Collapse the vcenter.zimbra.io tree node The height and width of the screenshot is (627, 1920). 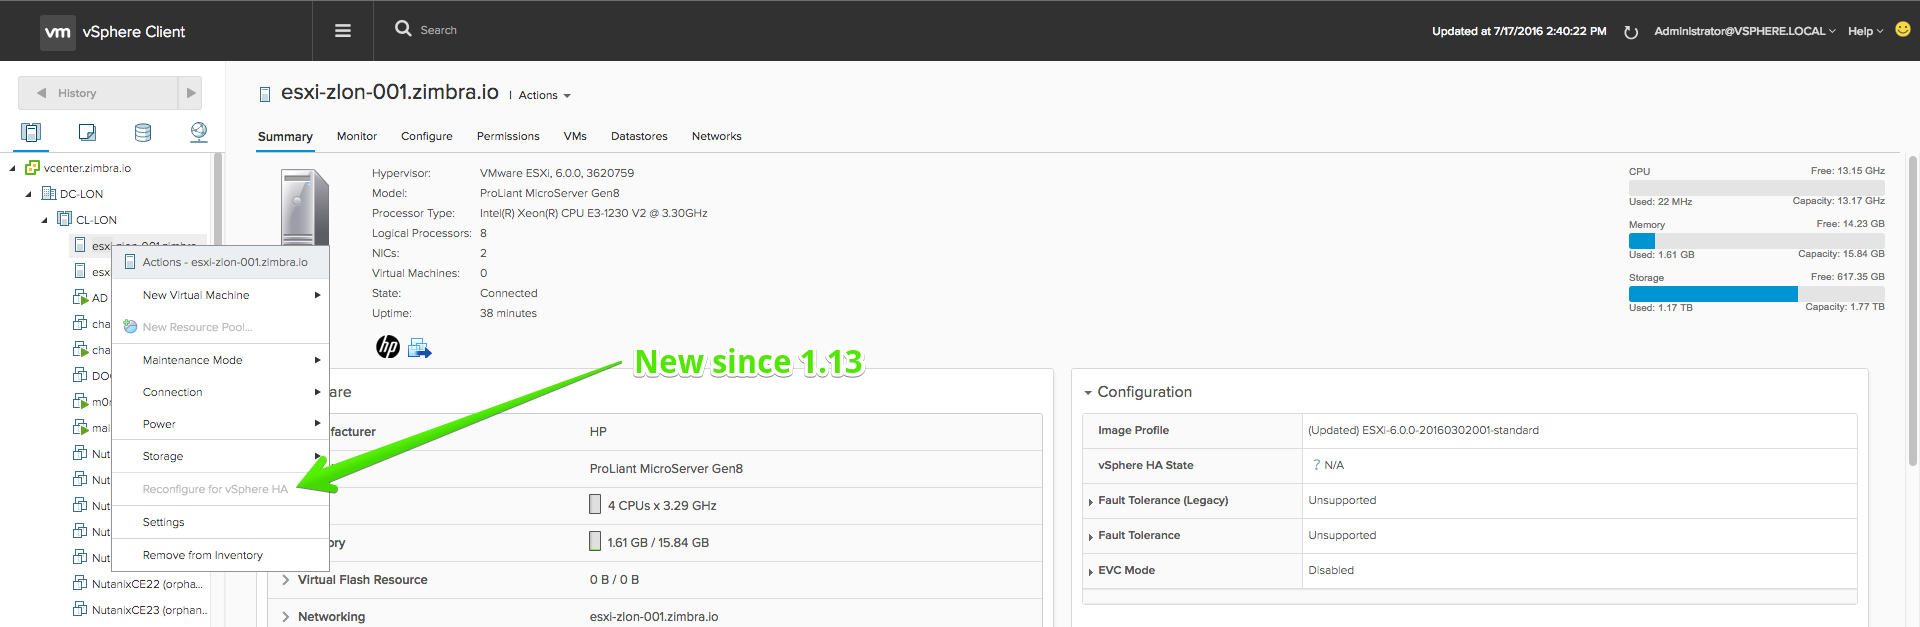pos(12,168)
